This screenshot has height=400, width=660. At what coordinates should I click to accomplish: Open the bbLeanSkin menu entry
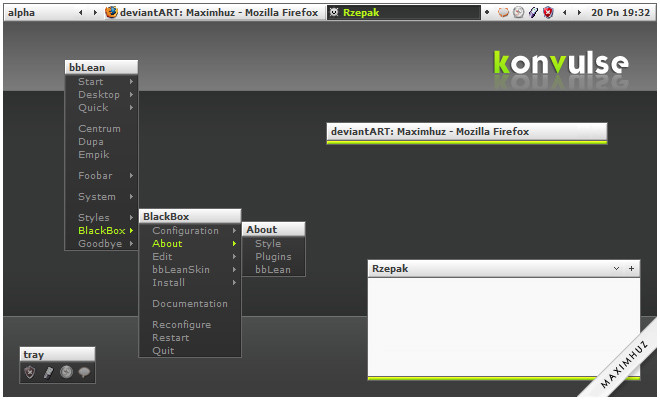pos(190,270)
